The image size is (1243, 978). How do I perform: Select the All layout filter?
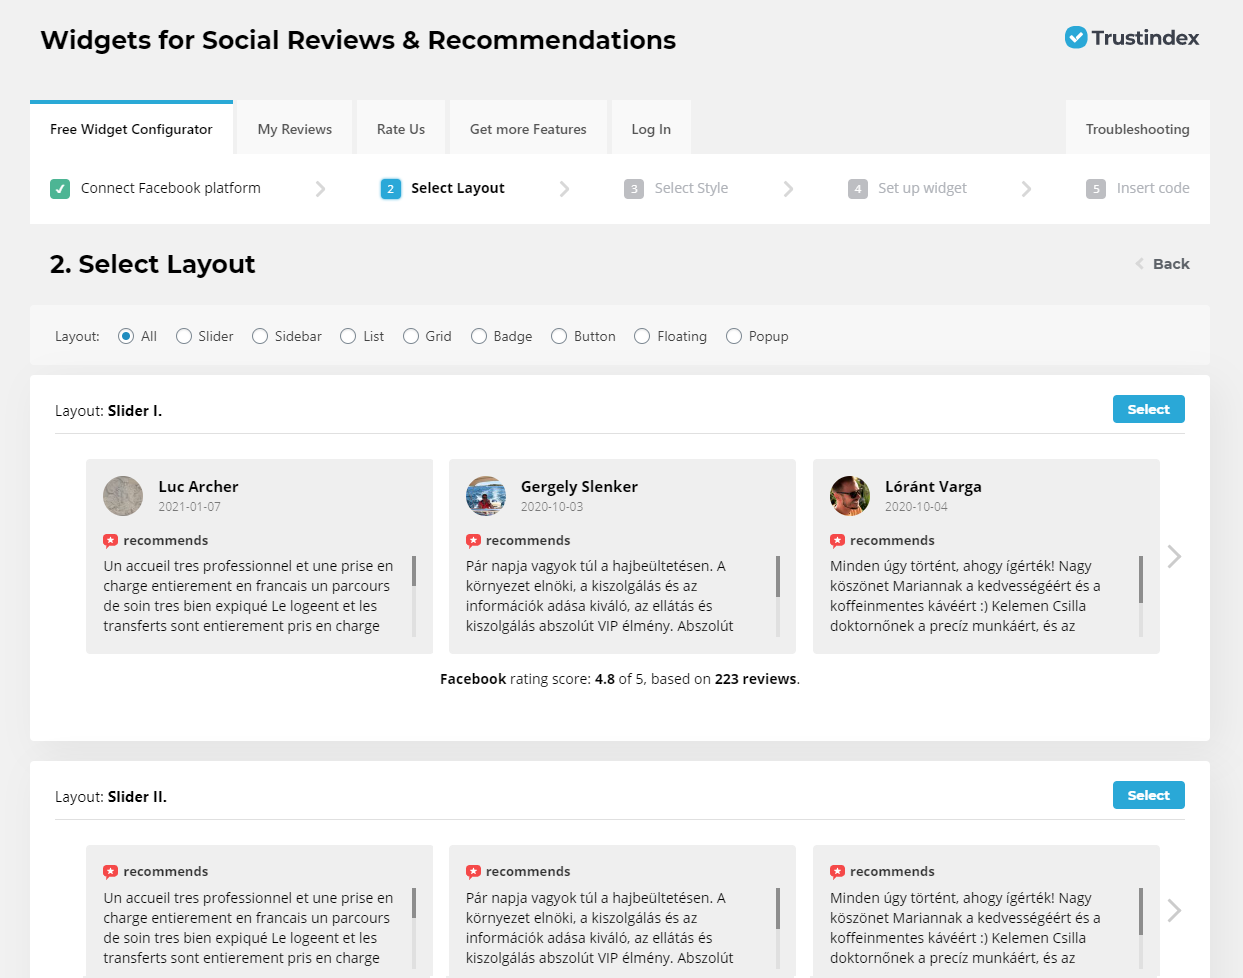coord(126,336)
